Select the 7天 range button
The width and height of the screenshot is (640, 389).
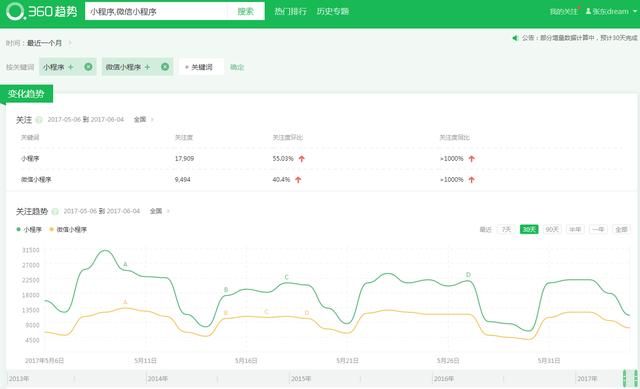click(506, 229)
